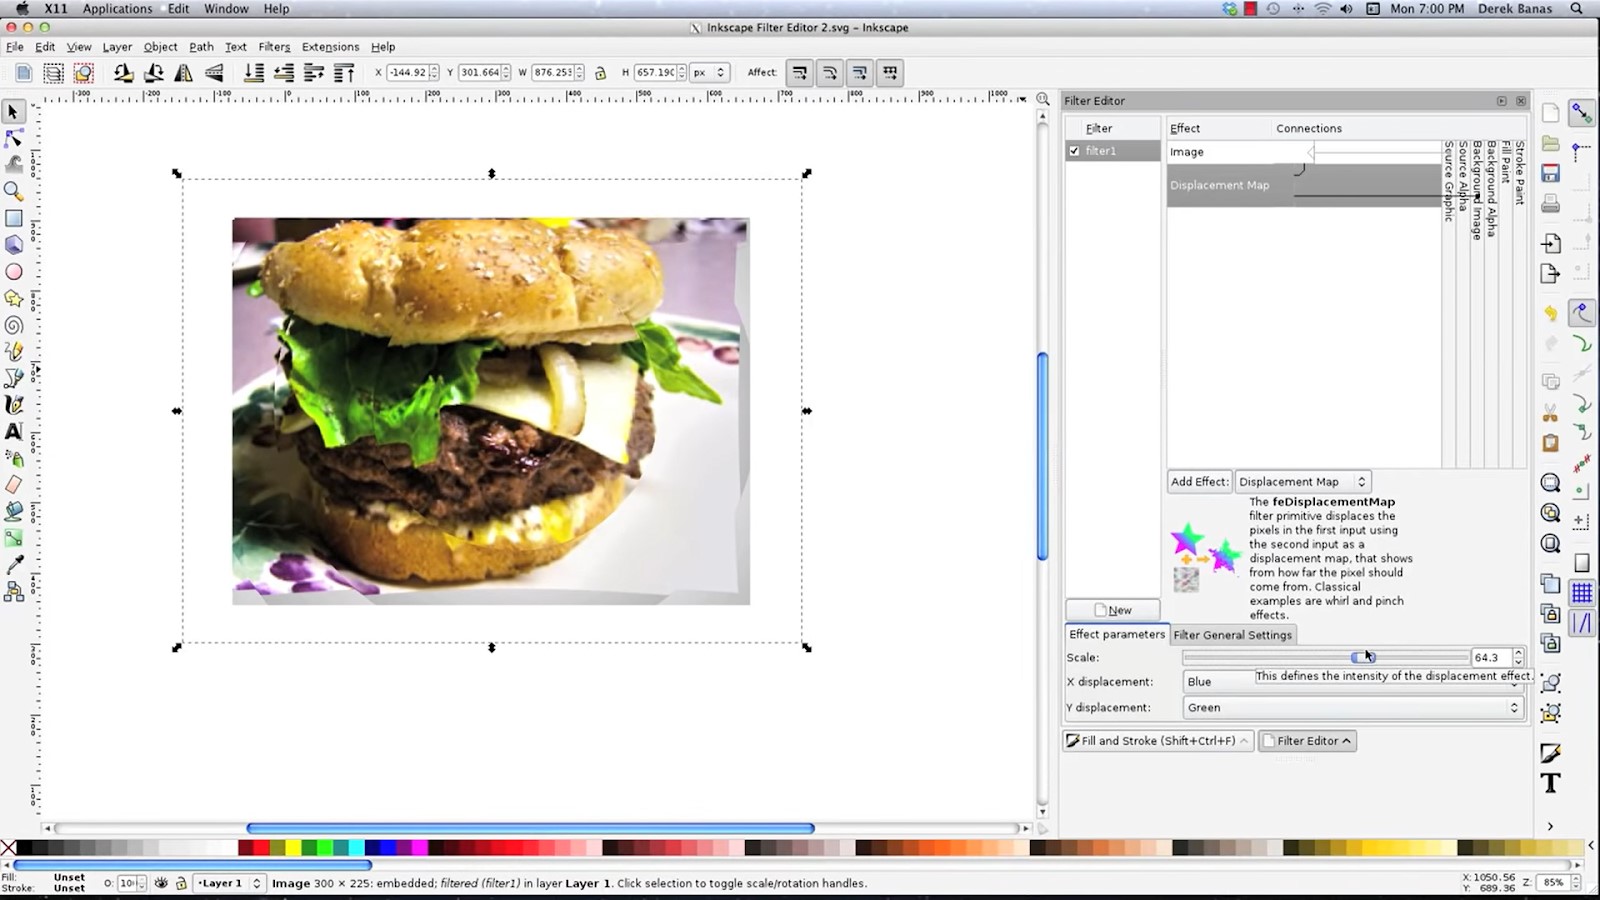
Task: Select the Zoom magnifier tool
Action: (x=14, y=191)
